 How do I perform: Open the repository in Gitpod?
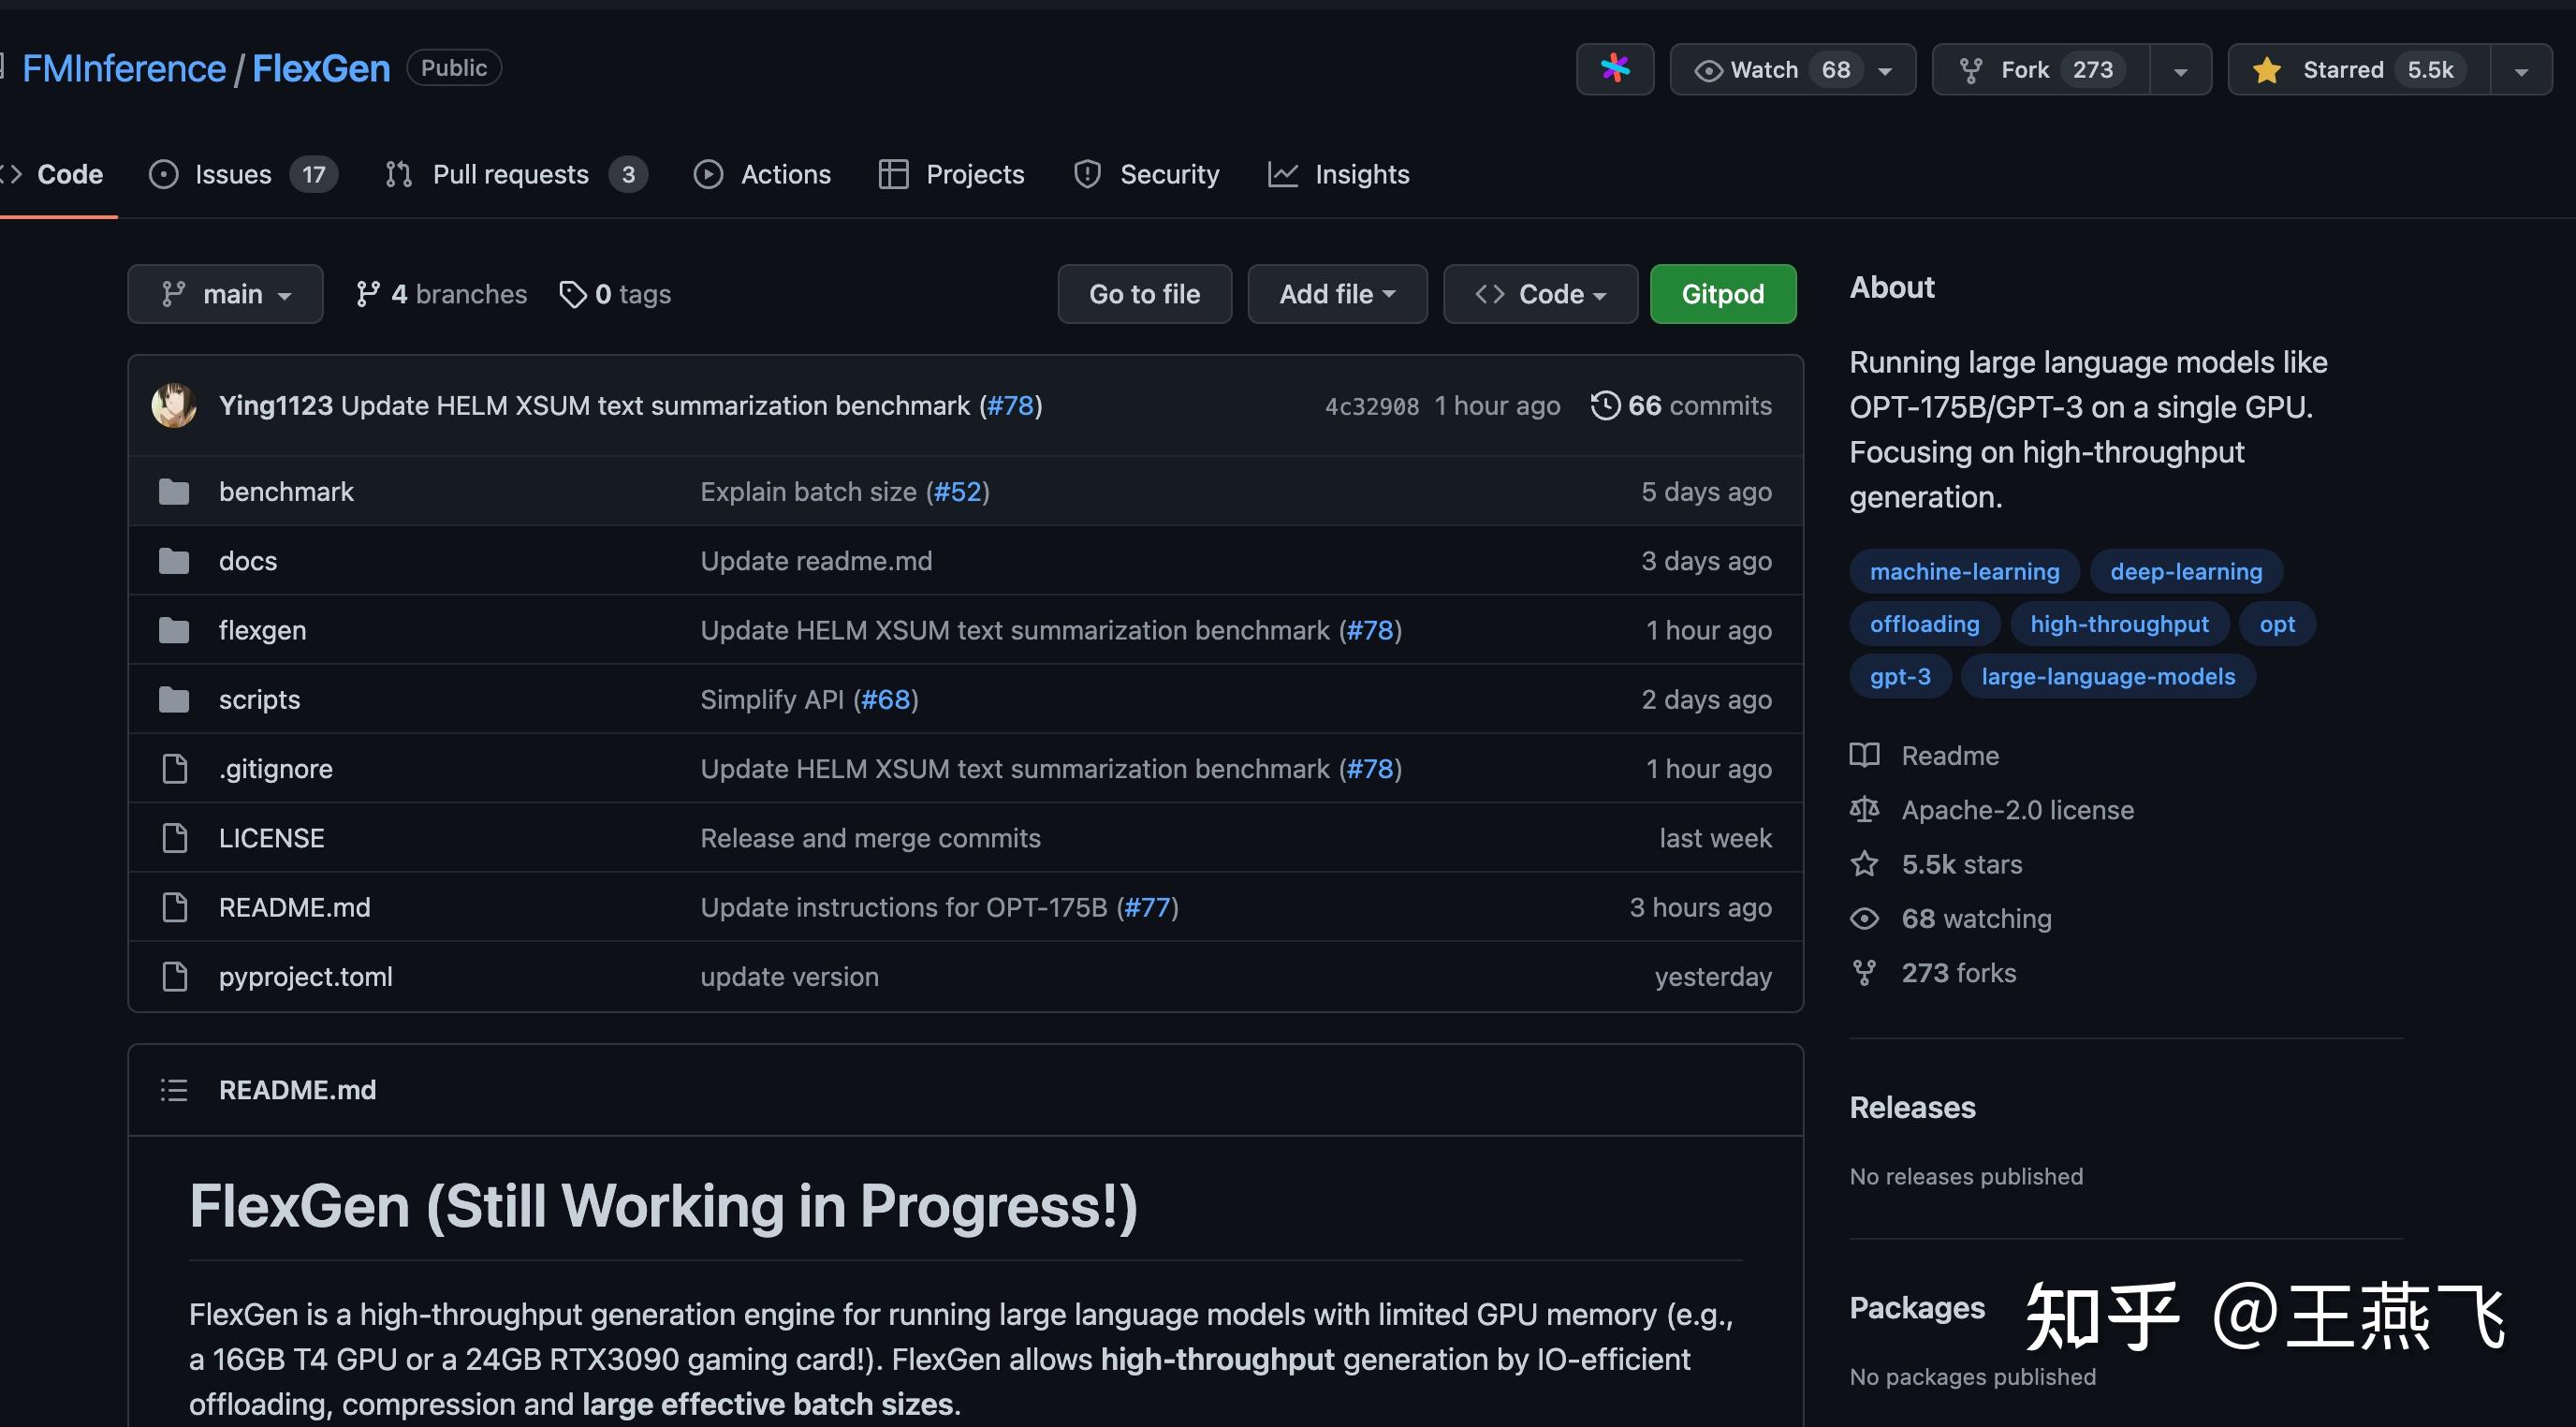pyautogui.click(x=1722, y=293)
